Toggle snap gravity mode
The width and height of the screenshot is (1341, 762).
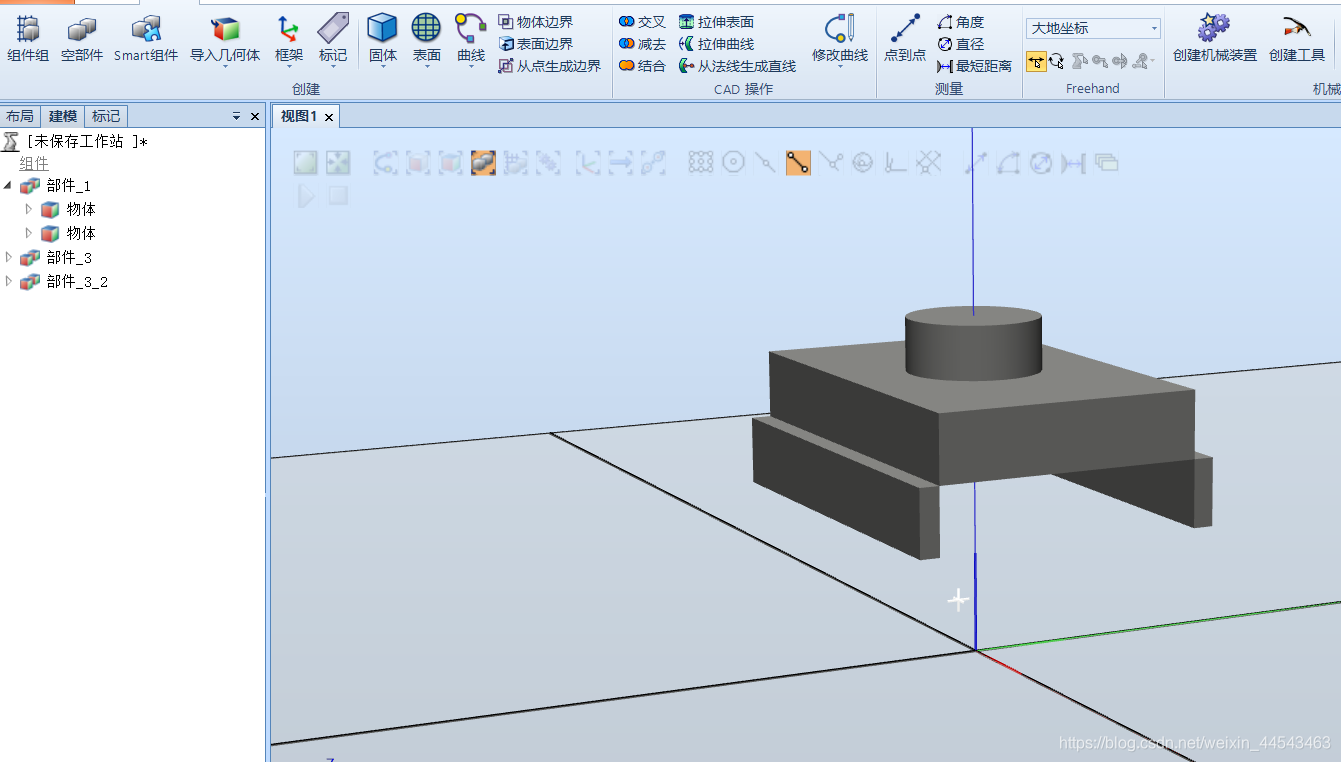coord(862,162)
